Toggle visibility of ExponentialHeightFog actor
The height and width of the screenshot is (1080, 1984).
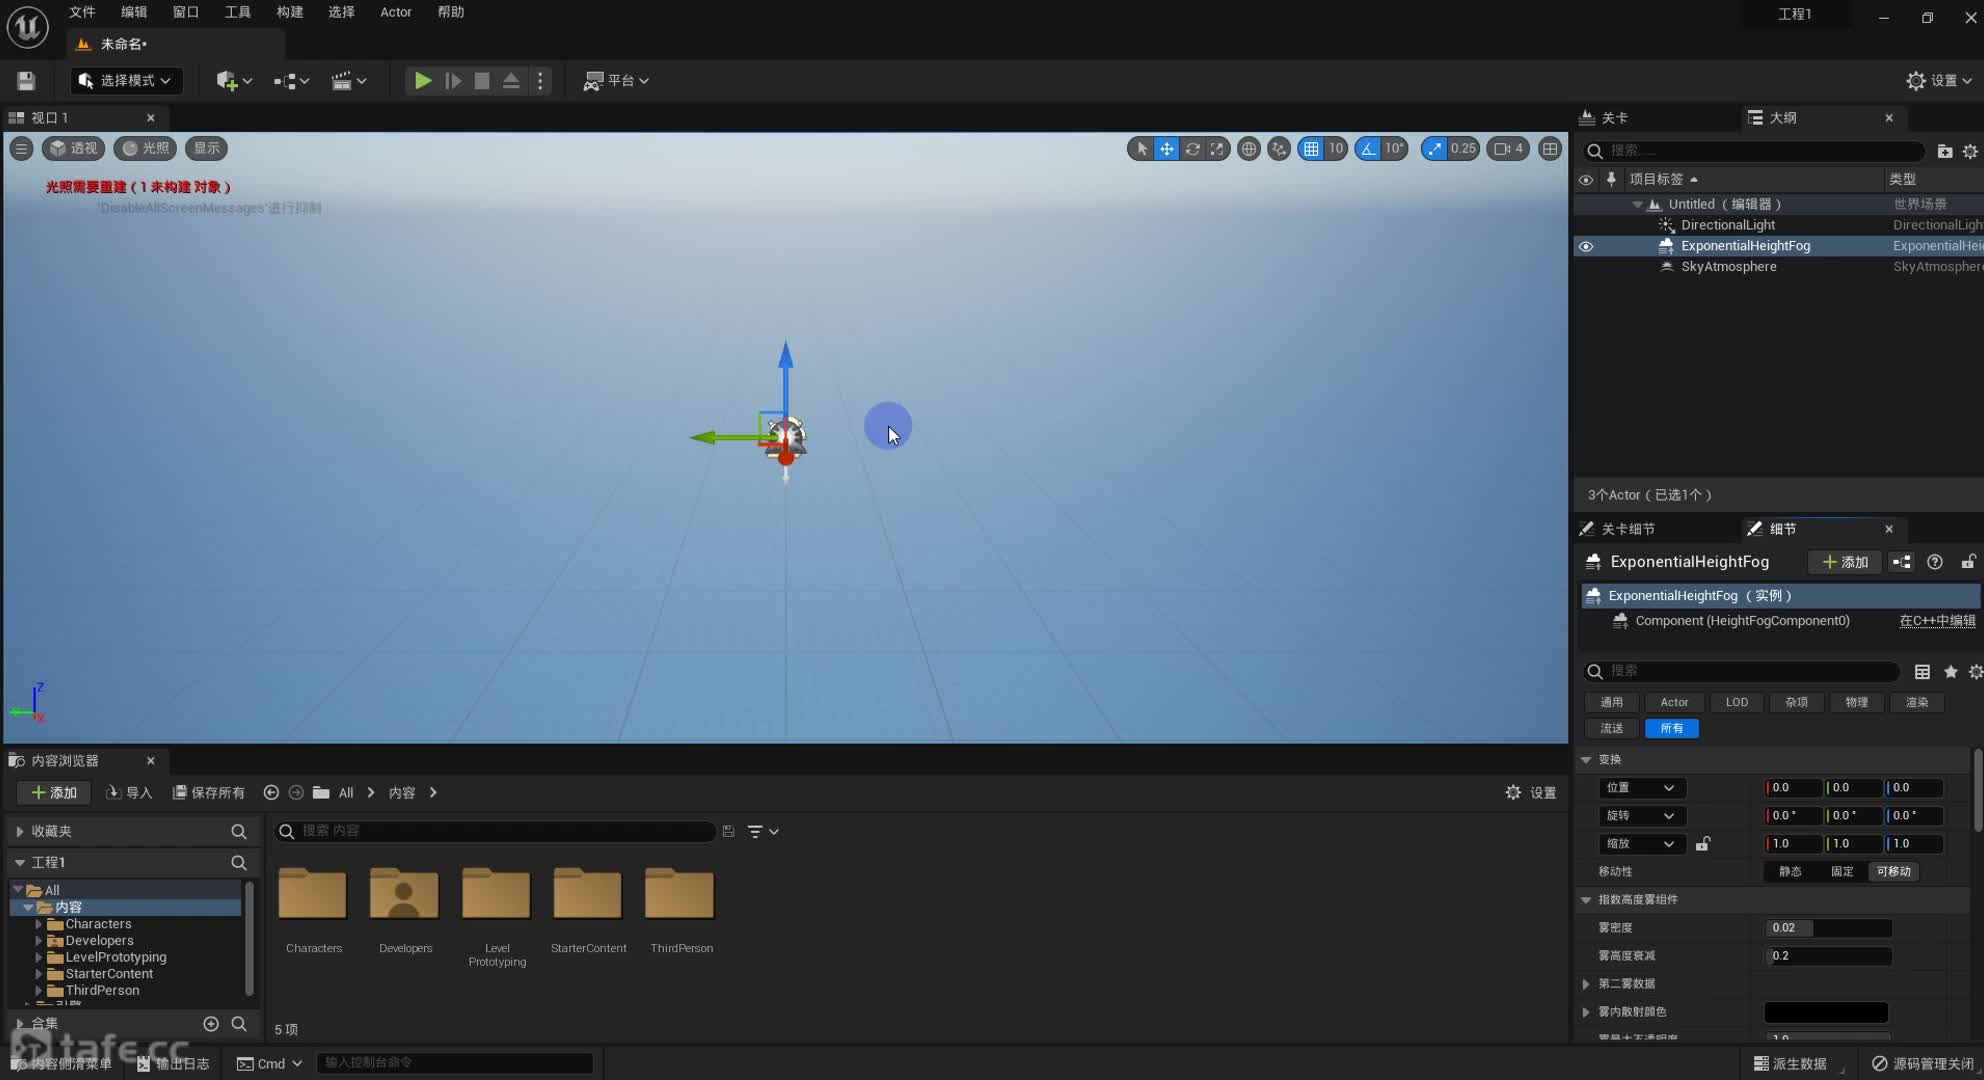[1586, 246]
